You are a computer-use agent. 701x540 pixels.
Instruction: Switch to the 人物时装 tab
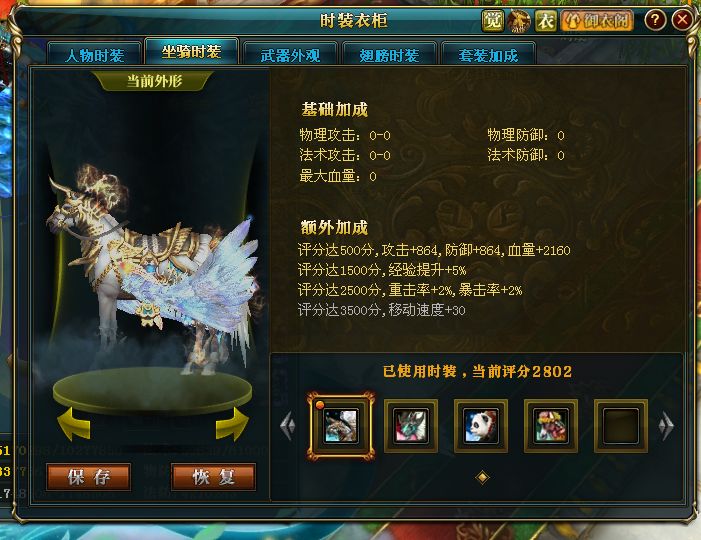(94, 55)
